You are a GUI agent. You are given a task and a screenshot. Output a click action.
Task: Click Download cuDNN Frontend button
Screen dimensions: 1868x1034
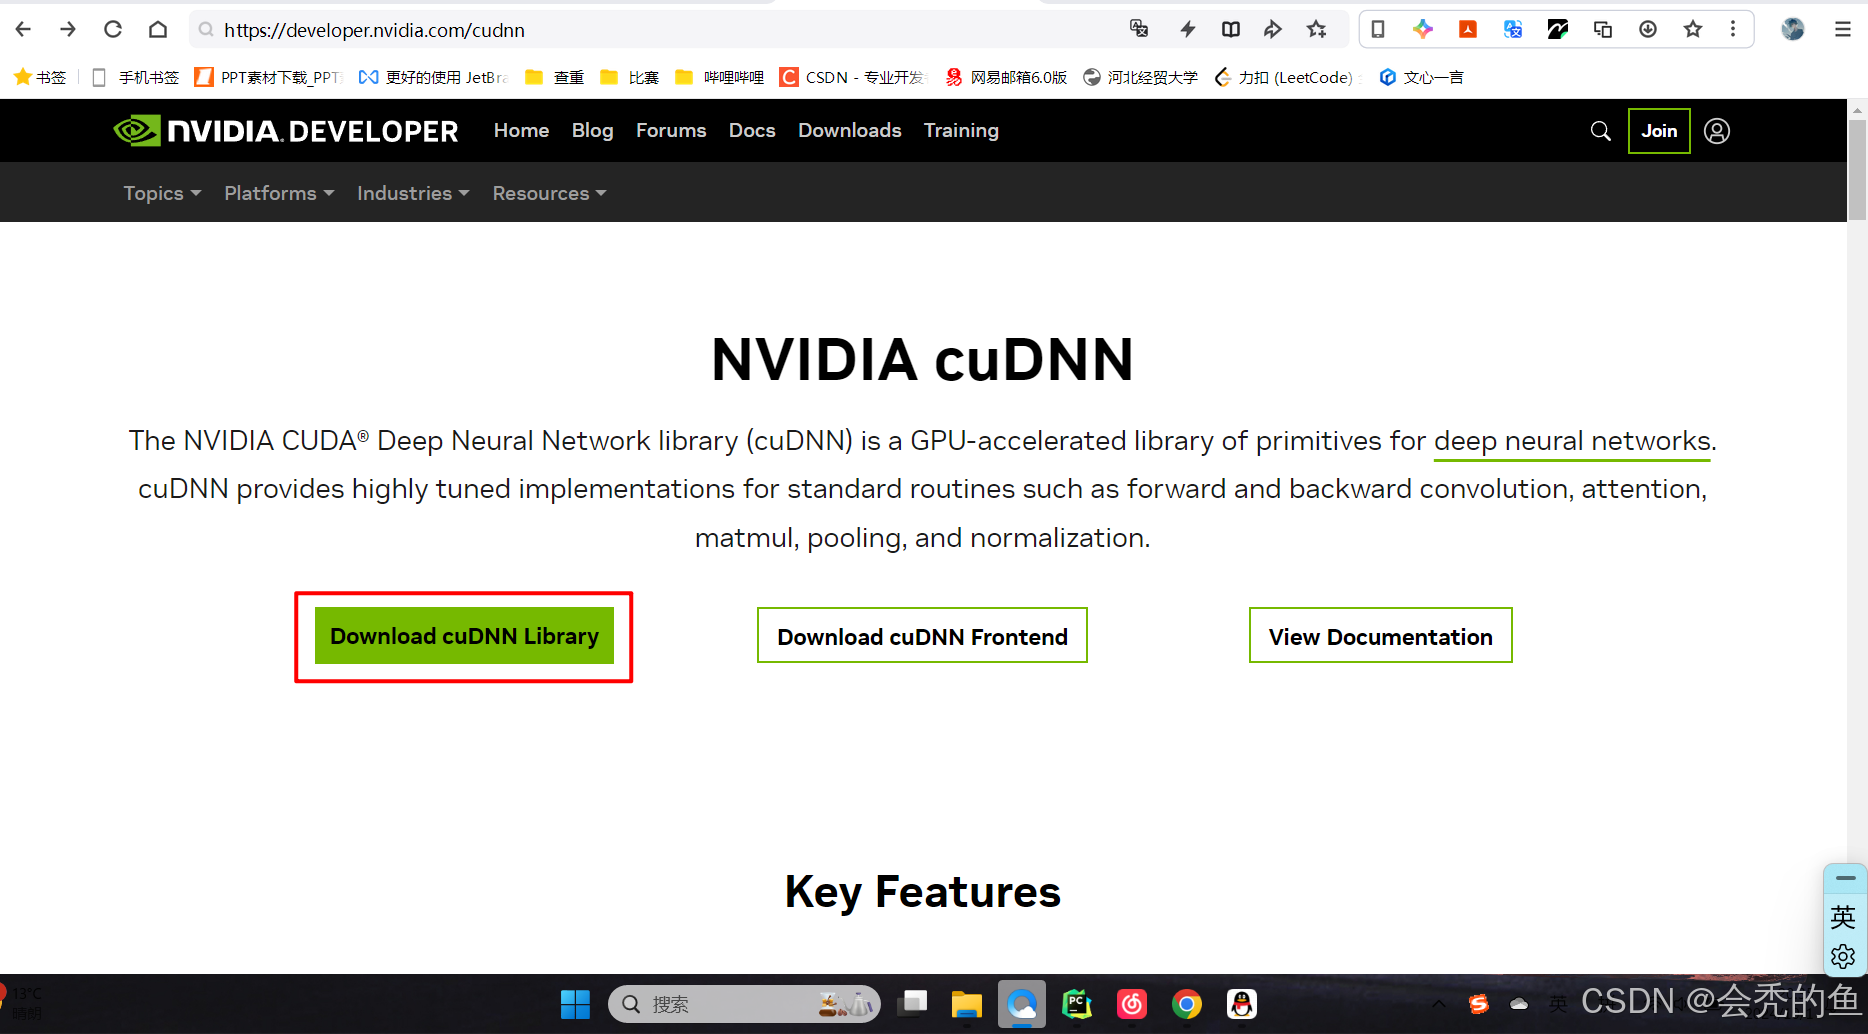tap(922, 636)
